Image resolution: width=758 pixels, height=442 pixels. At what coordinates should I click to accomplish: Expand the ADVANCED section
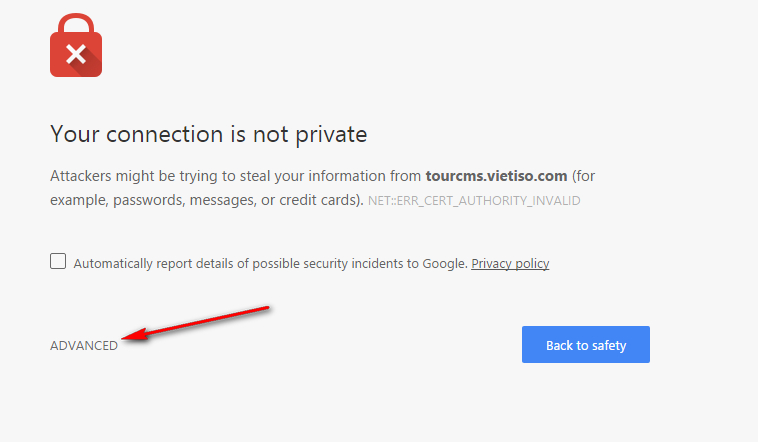point(84,345)
